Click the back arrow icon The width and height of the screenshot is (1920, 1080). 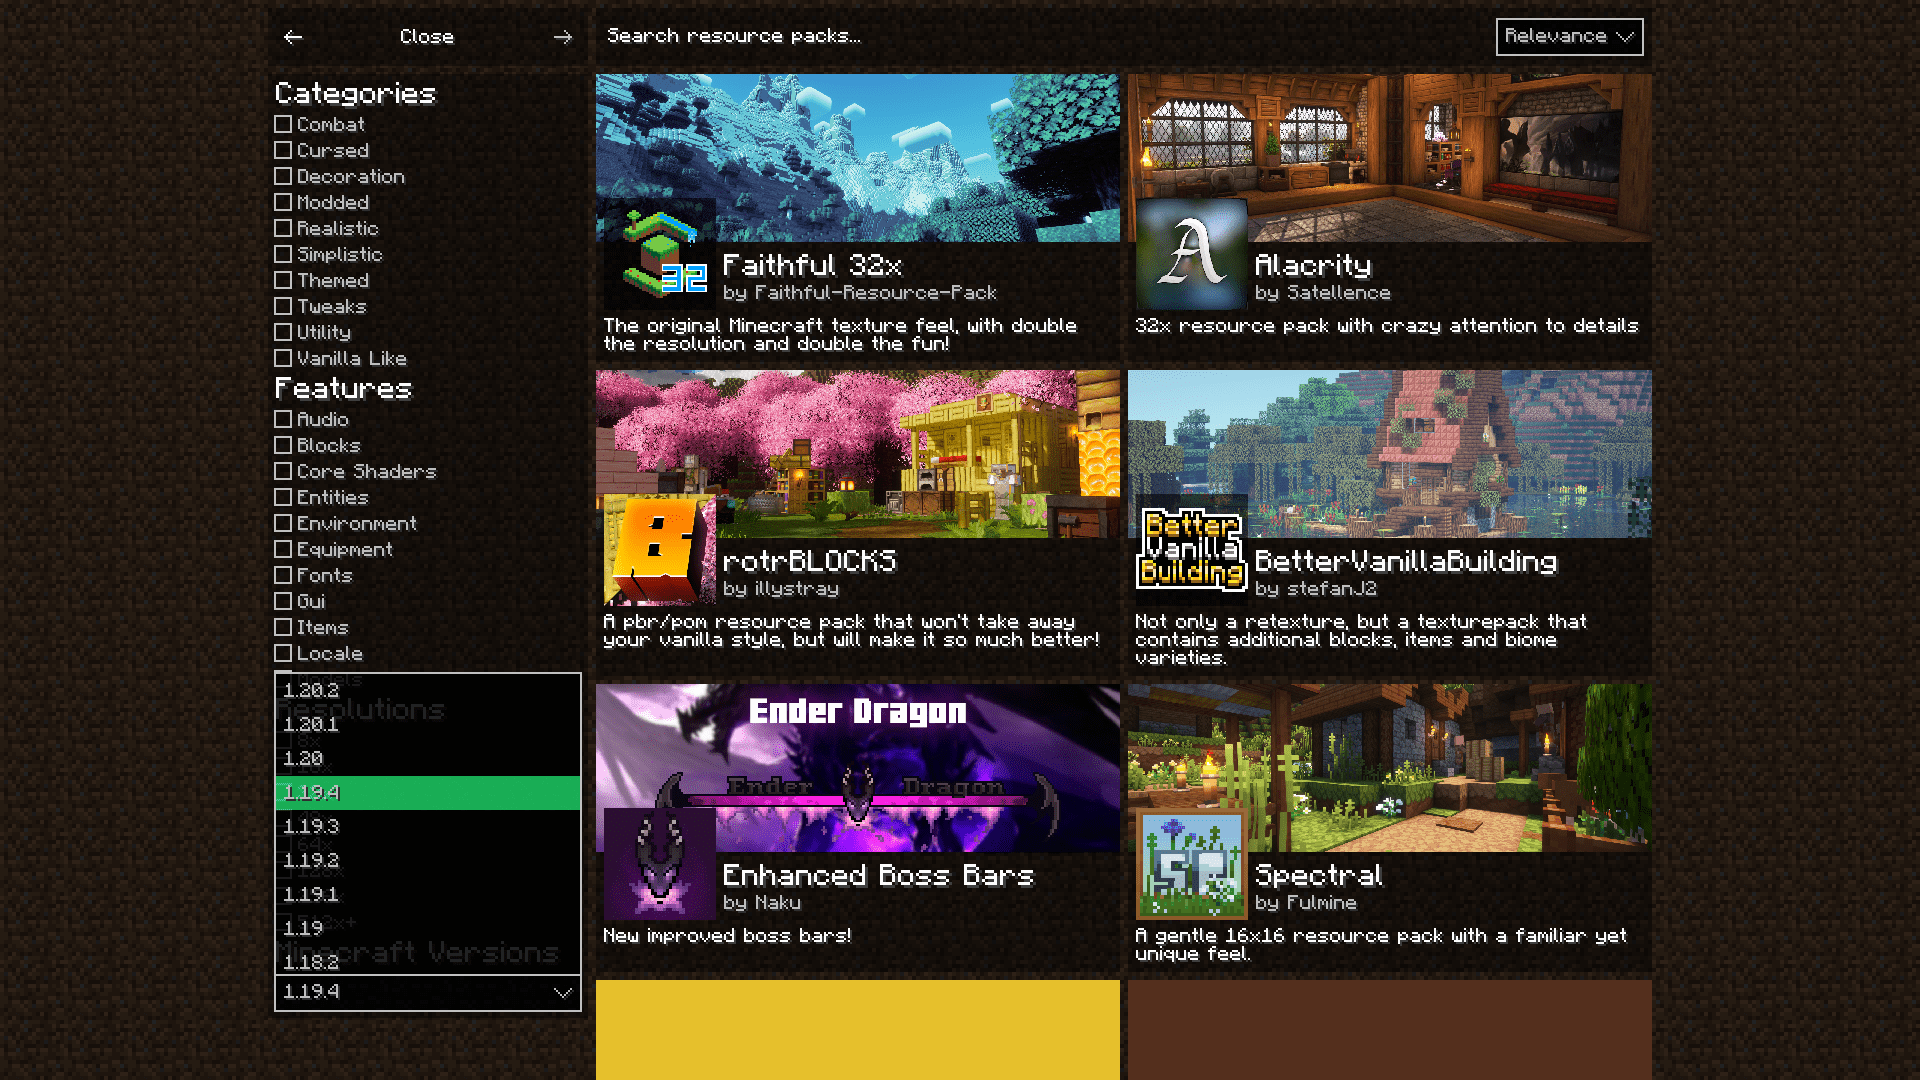(293, 37)
